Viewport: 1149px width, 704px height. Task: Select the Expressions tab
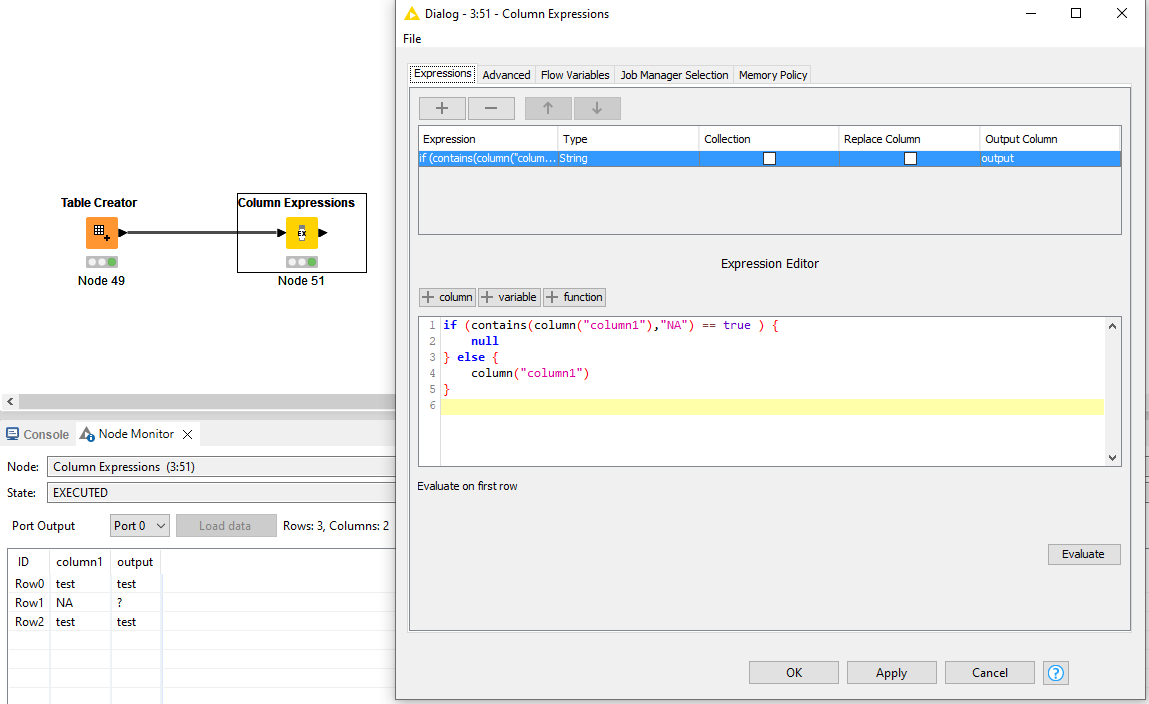point(443,73)
